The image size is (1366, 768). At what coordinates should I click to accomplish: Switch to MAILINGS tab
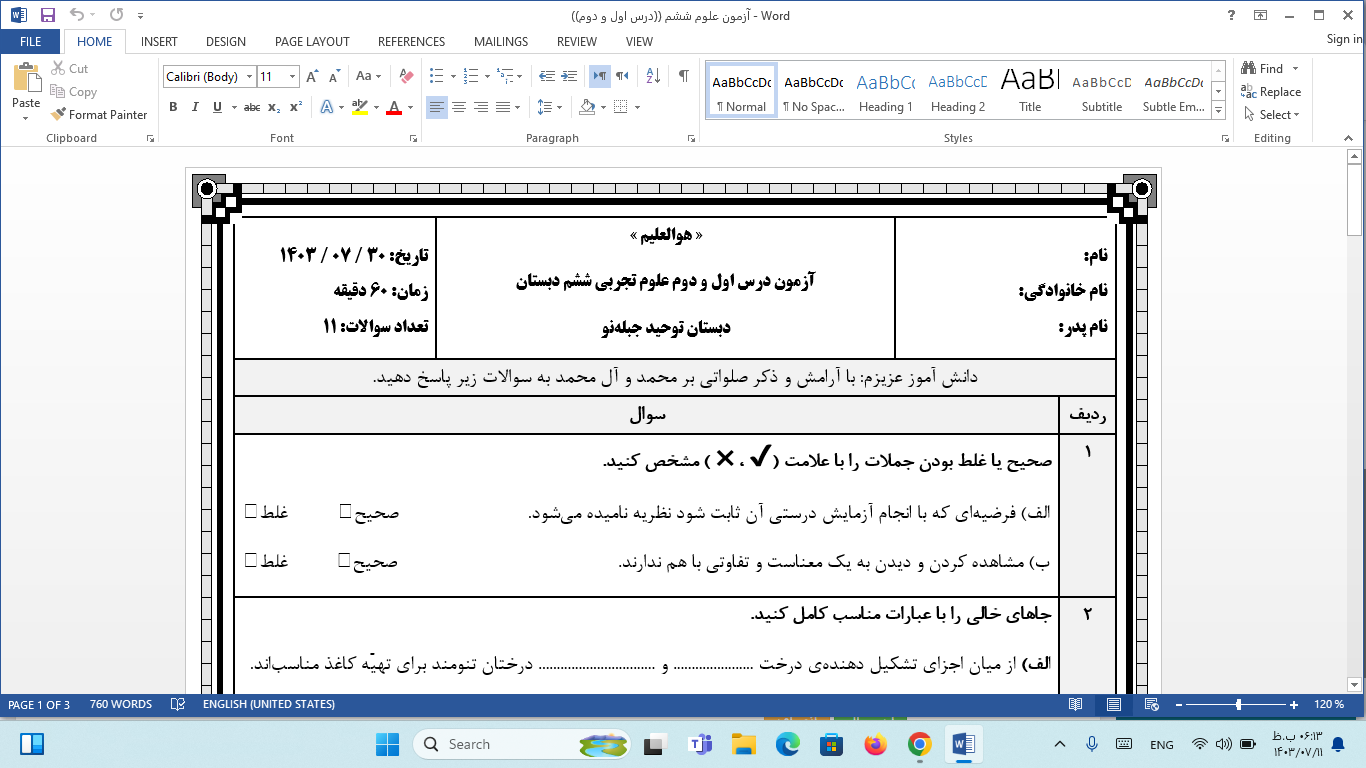pyautogui.click(x=501, y=42)
